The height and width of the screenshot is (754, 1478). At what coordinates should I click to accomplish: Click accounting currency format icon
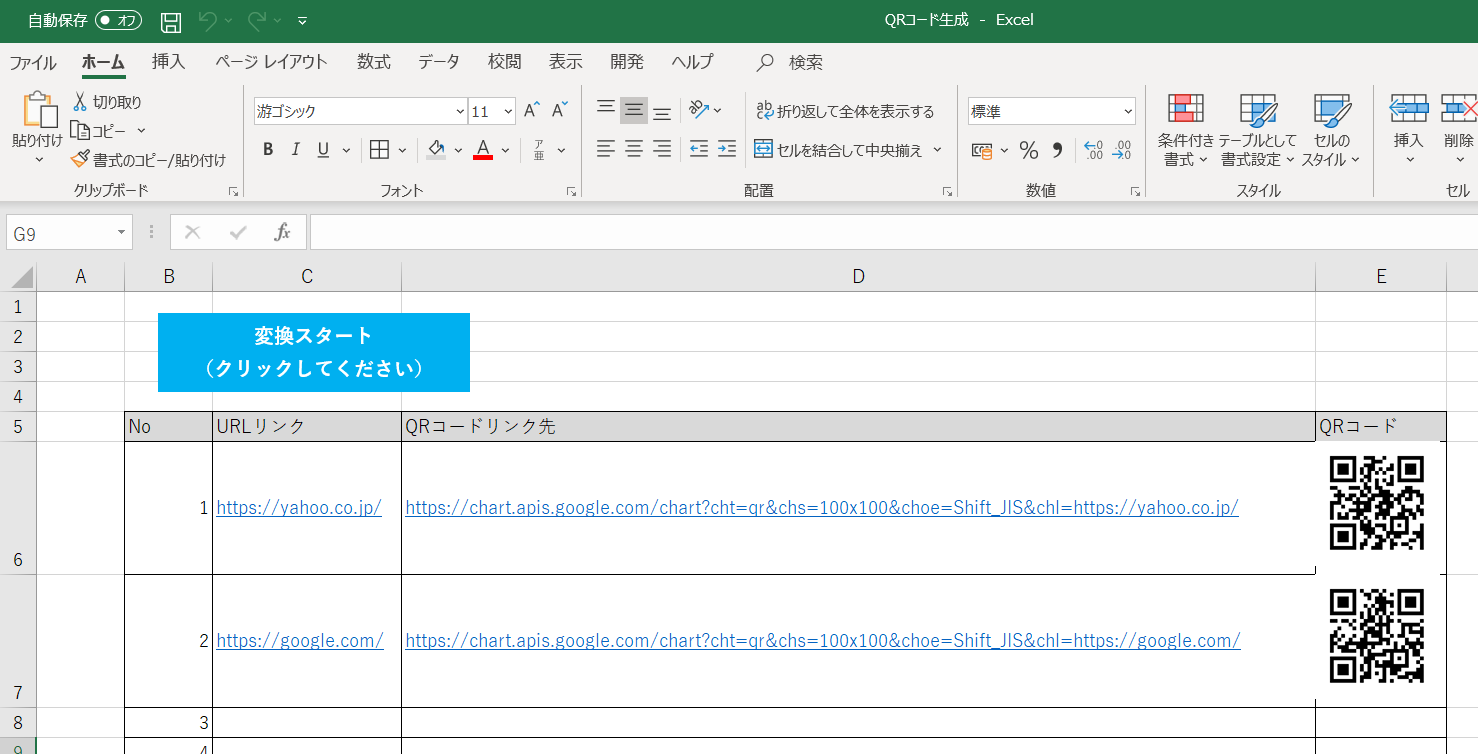coord(983,151)
